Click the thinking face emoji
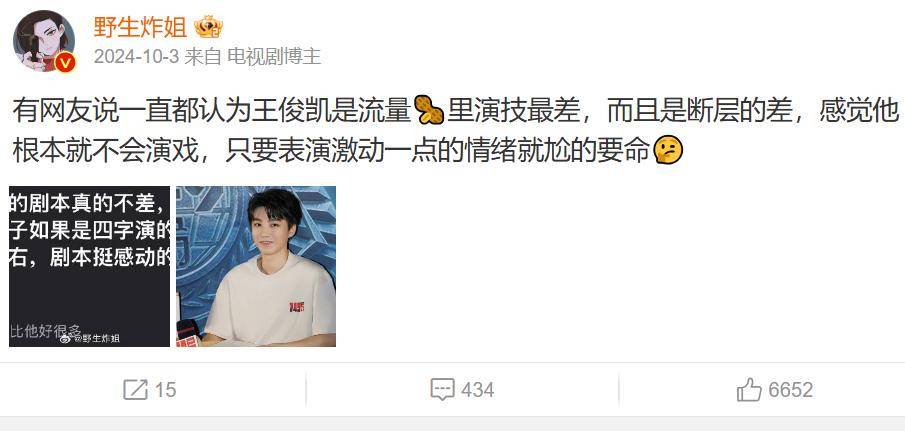Viewport: 905px width, 431px height. pos(668,151)
